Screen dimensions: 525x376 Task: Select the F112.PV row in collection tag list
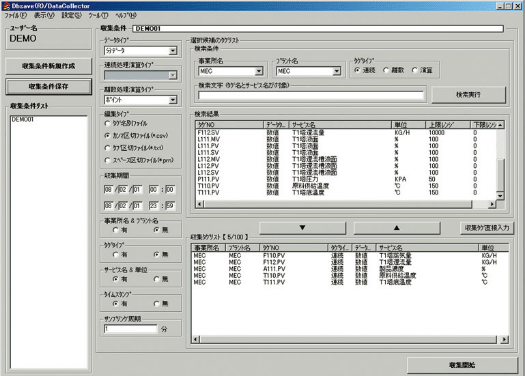[350, 262]
